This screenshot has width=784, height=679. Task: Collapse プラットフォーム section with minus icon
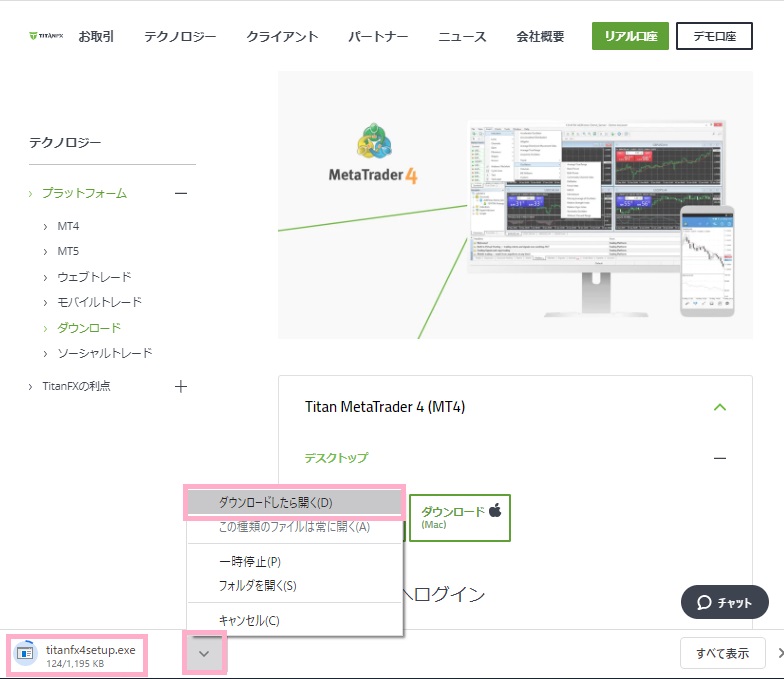point(181,194)
